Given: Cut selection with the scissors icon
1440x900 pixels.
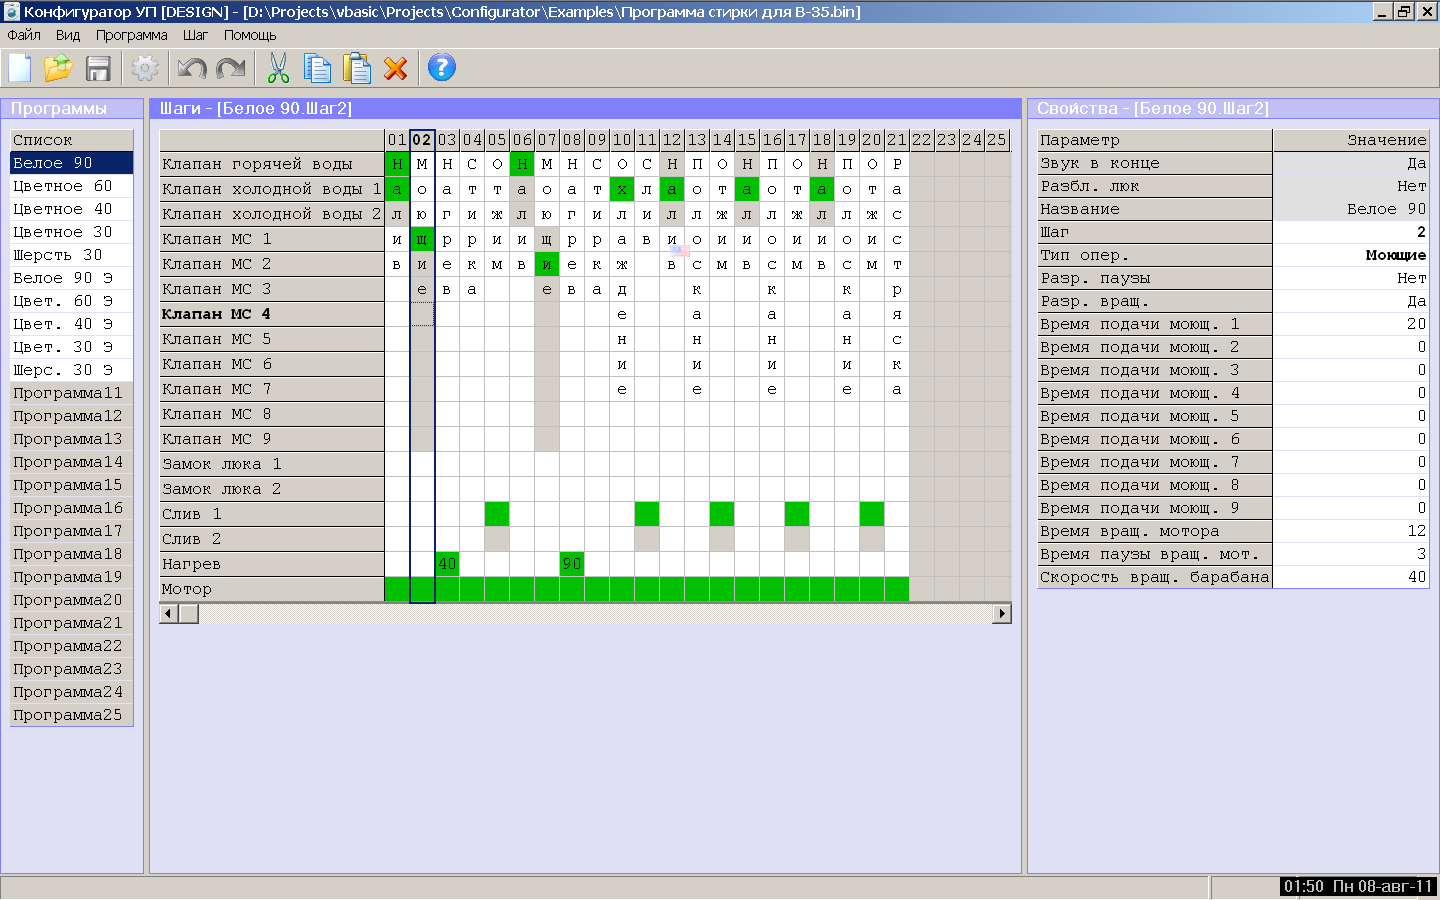Looking at the screenshot, I should pyautogui.click(x=278, y=68).
